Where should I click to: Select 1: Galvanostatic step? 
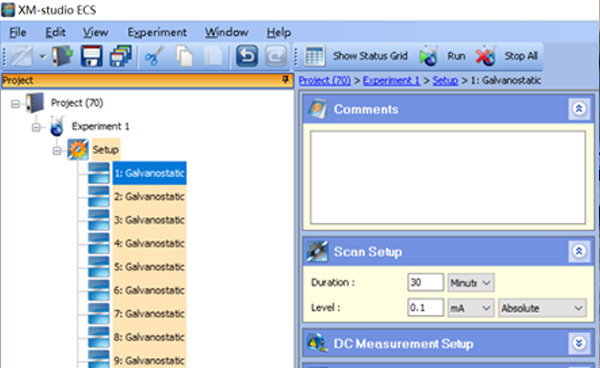tap(149, 173)
